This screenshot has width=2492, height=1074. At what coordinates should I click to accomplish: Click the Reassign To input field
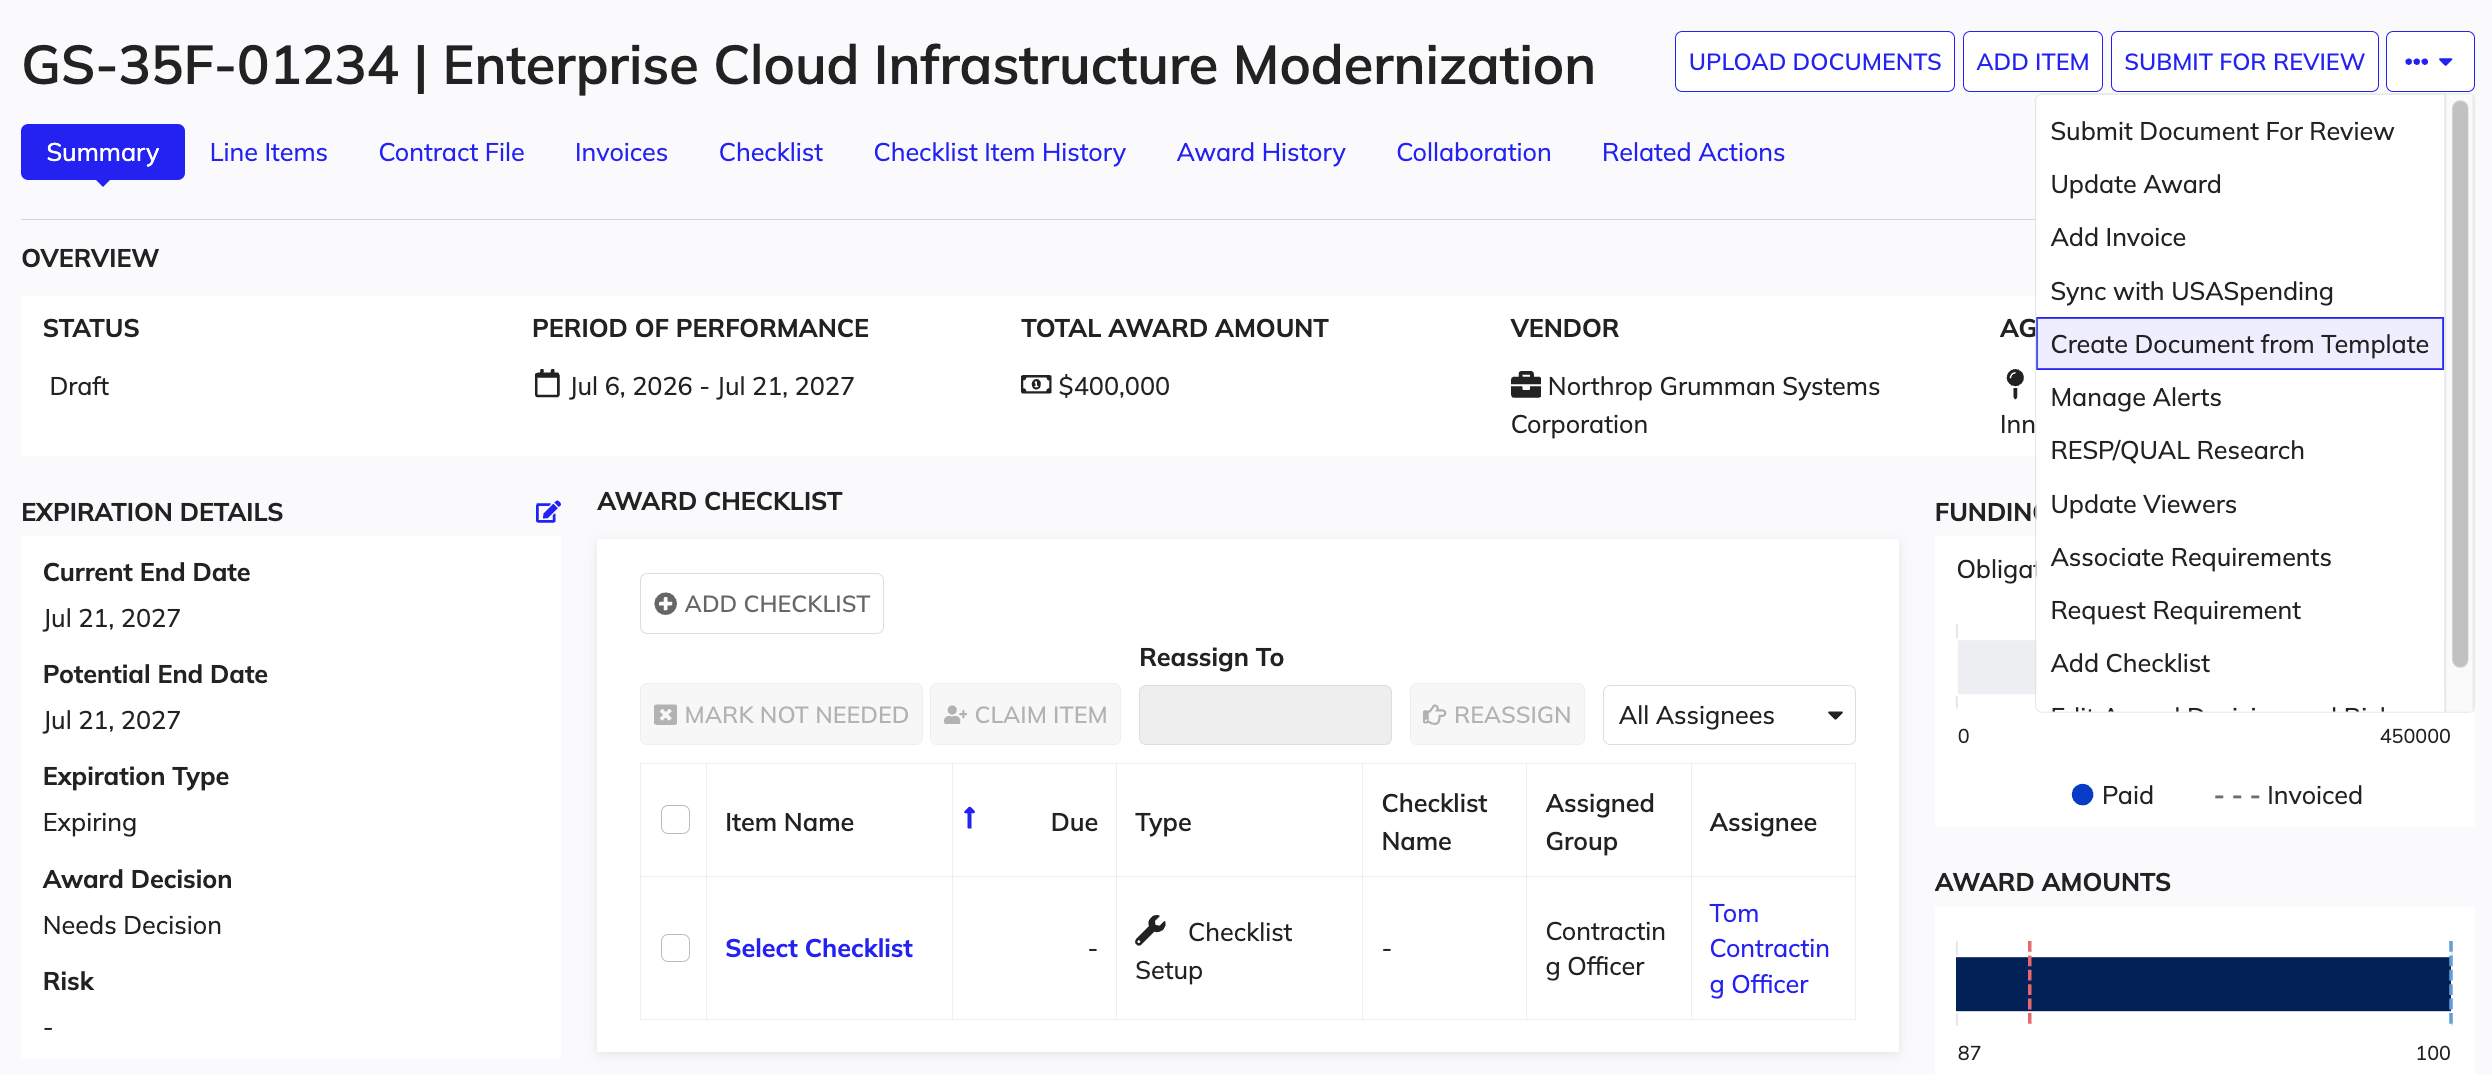click(1265, 715)
